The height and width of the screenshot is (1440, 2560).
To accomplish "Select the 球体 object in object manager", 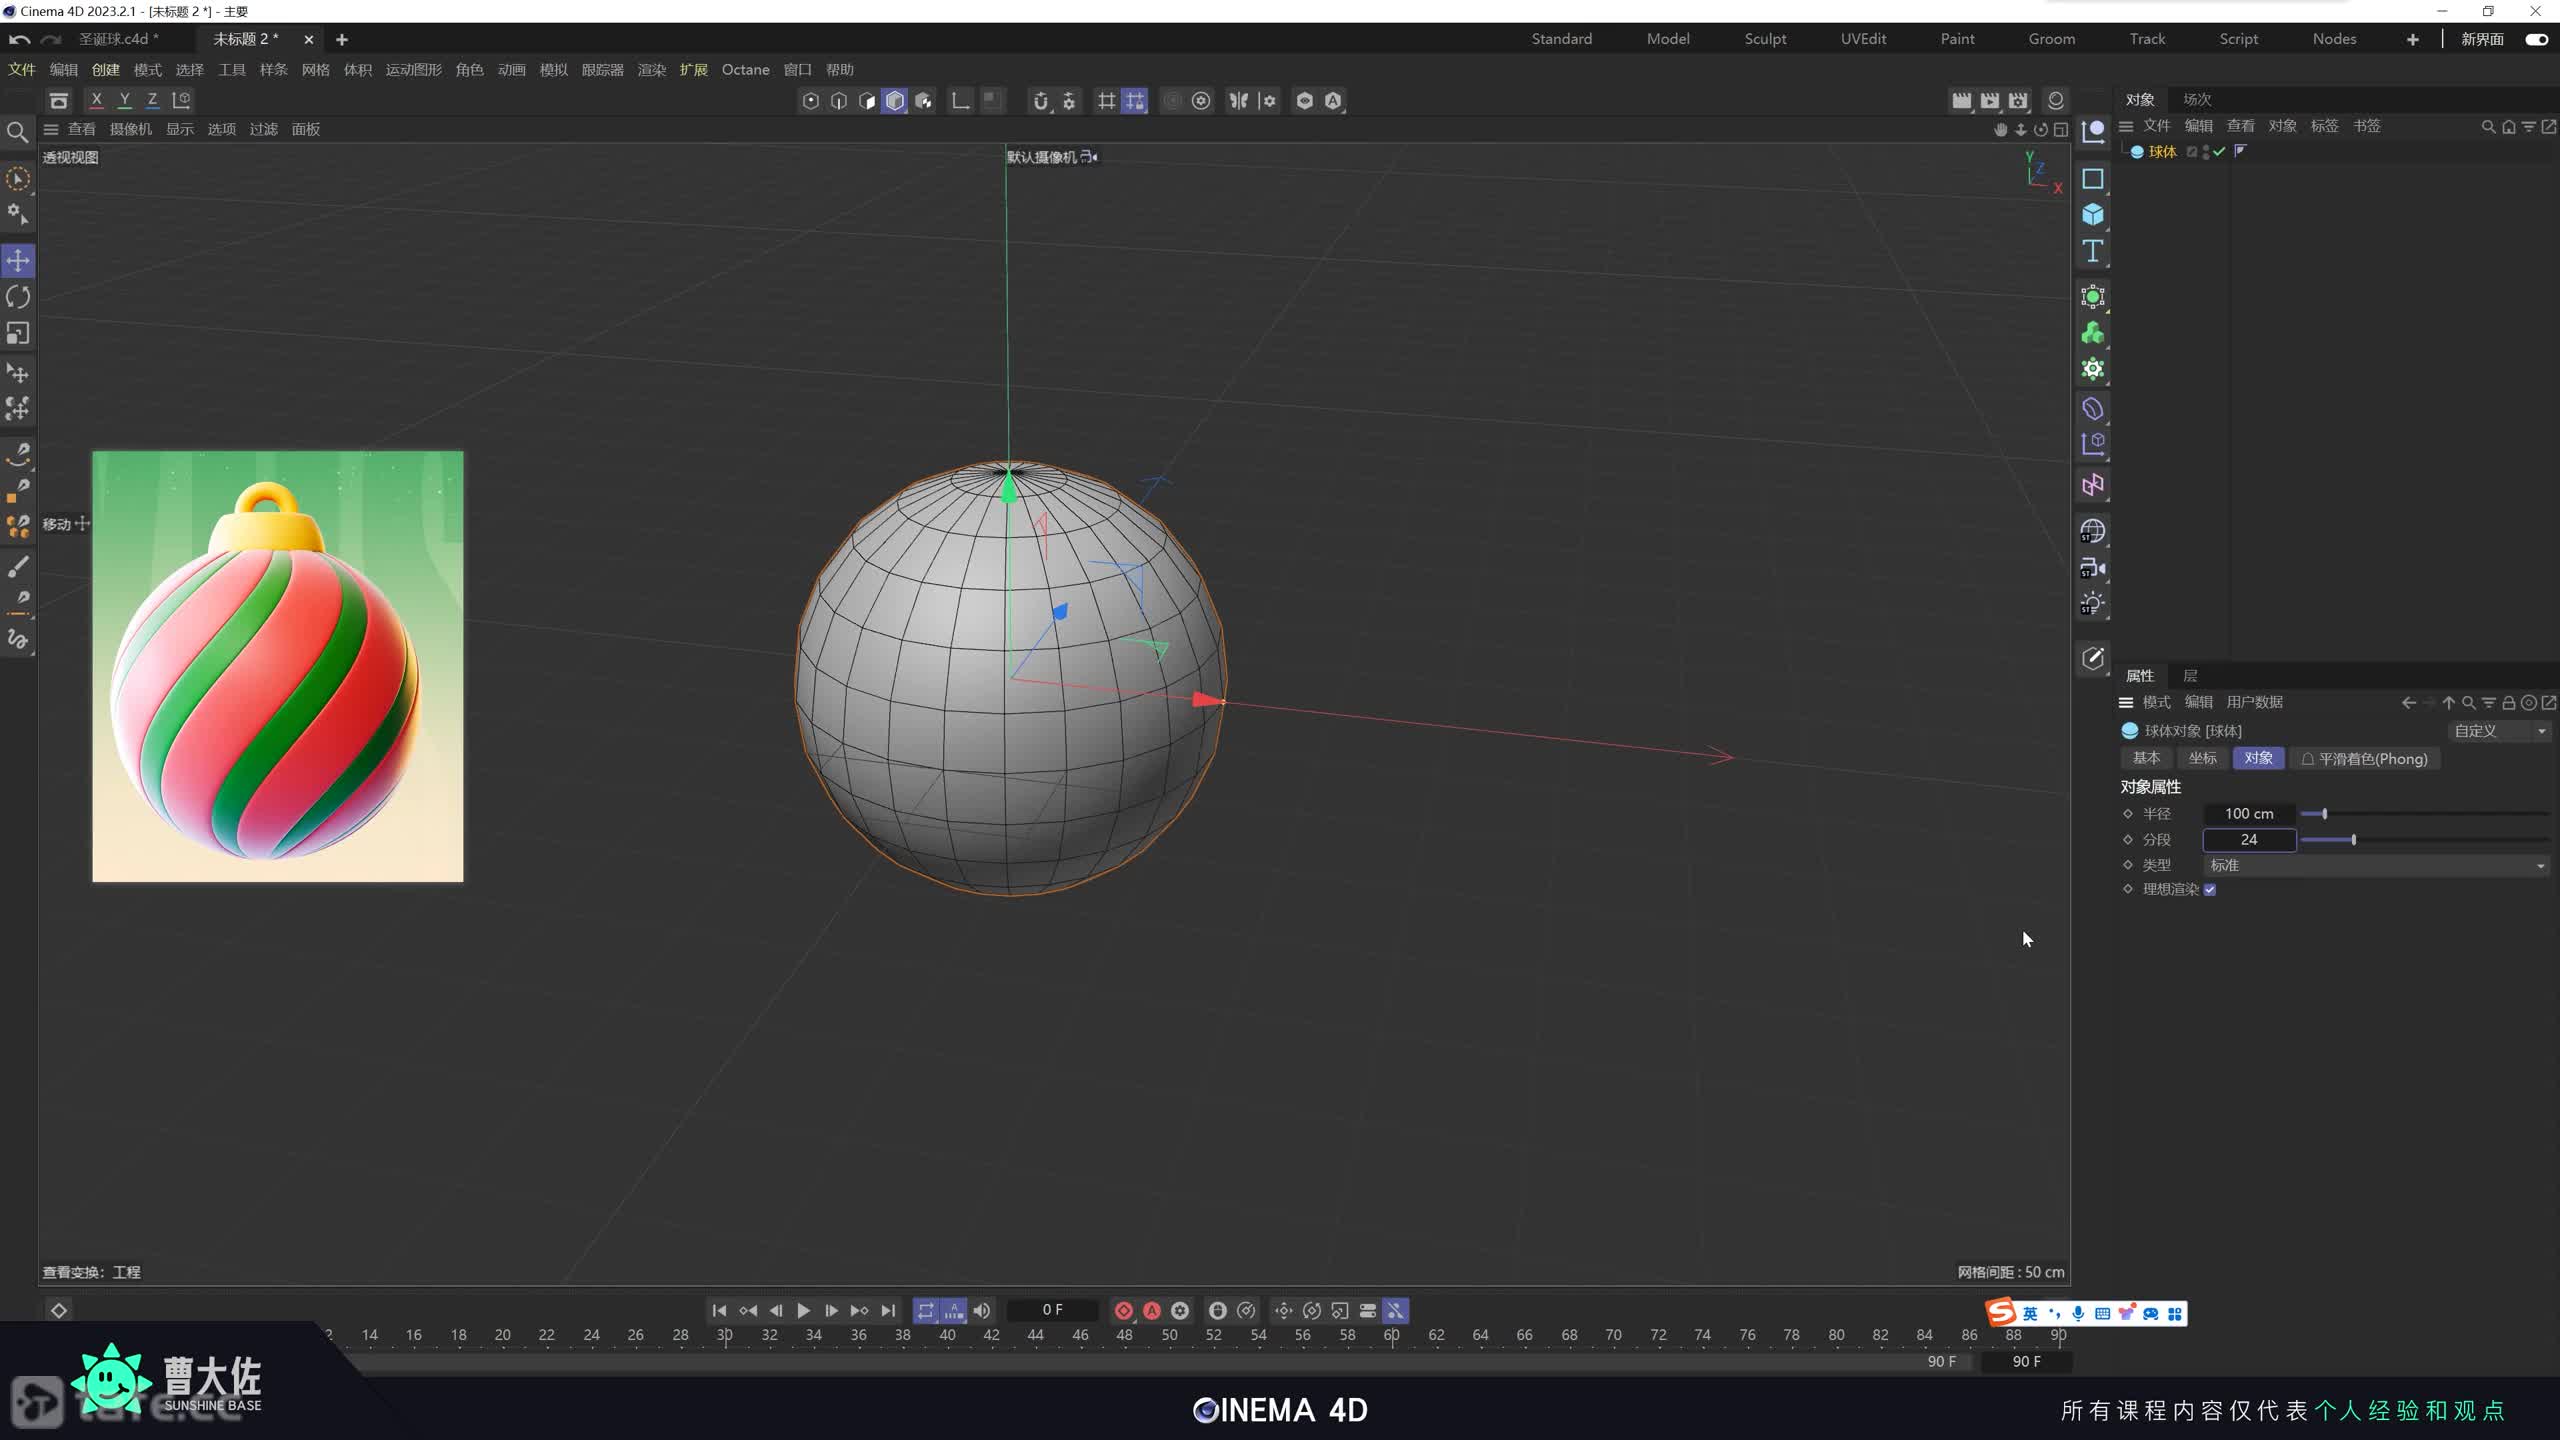I will click(2162, 152).
